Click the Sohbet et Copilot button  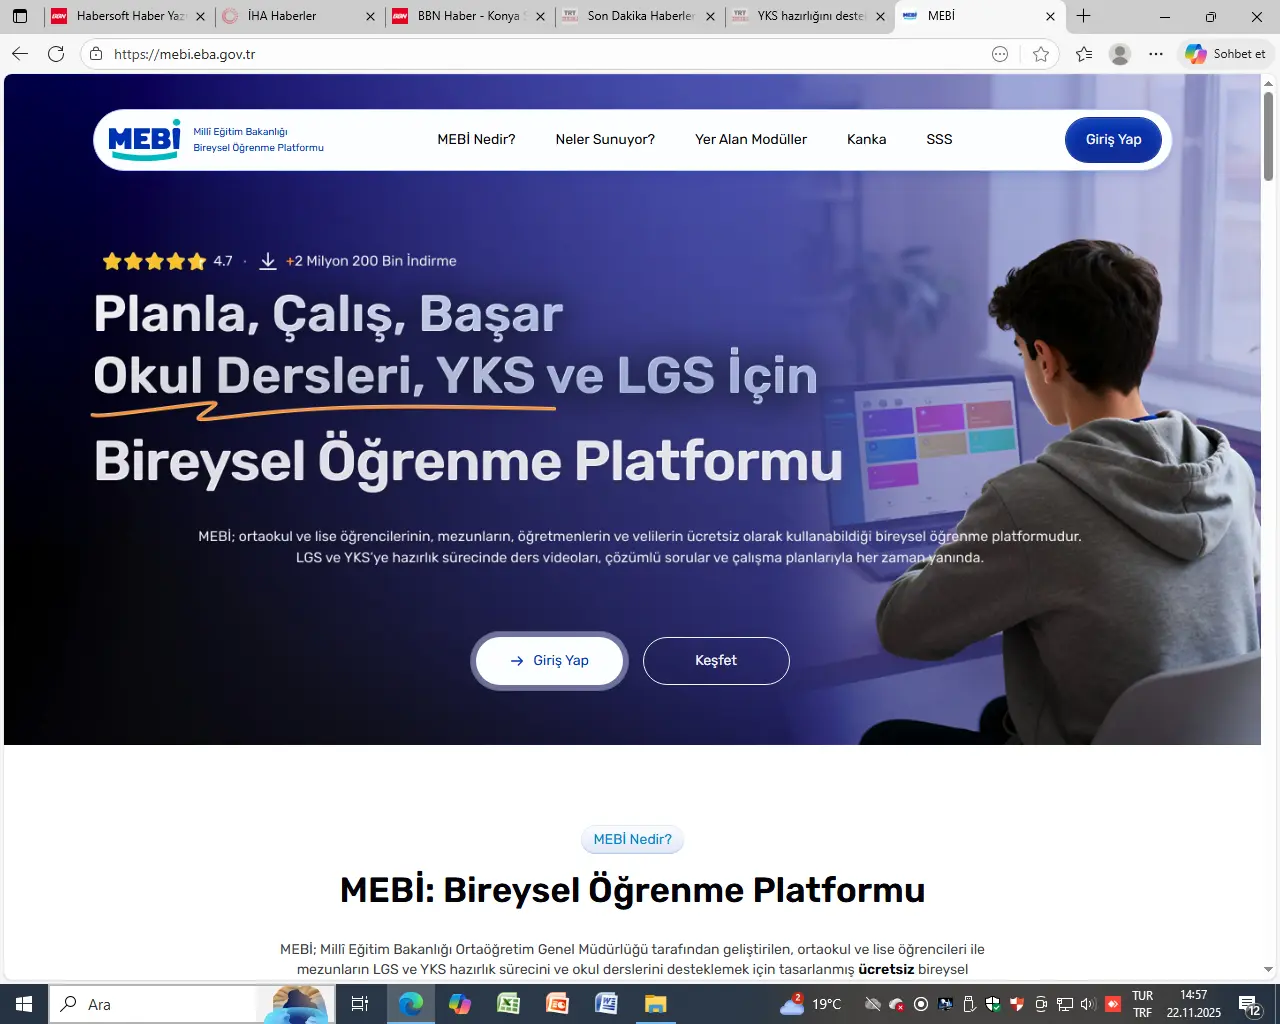tap(1226, 54)
